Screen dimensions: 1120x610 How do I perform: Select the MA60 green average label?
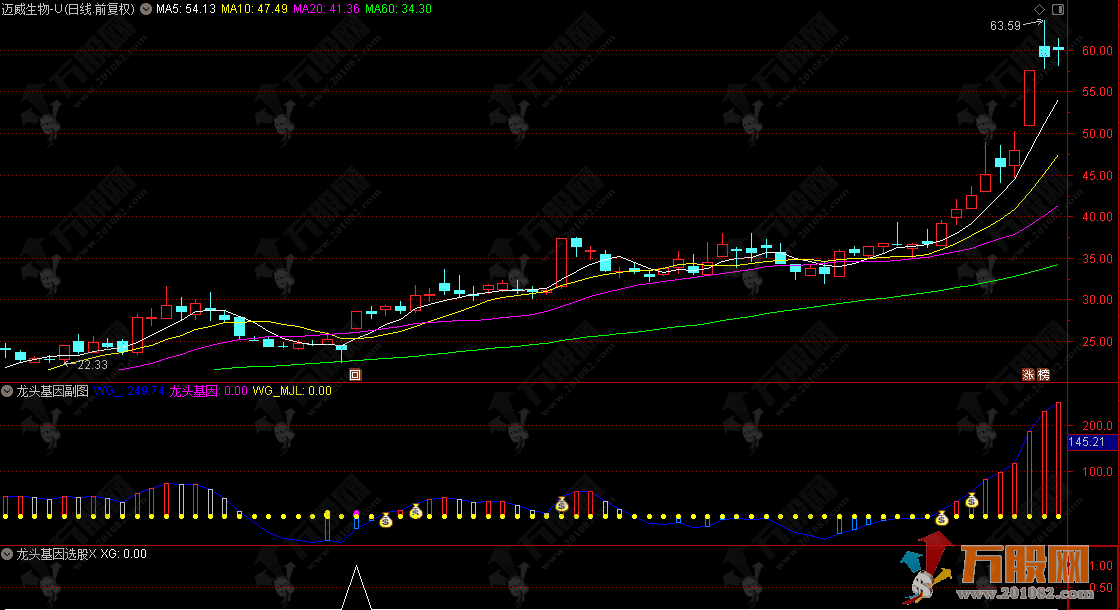coord(398,9)
